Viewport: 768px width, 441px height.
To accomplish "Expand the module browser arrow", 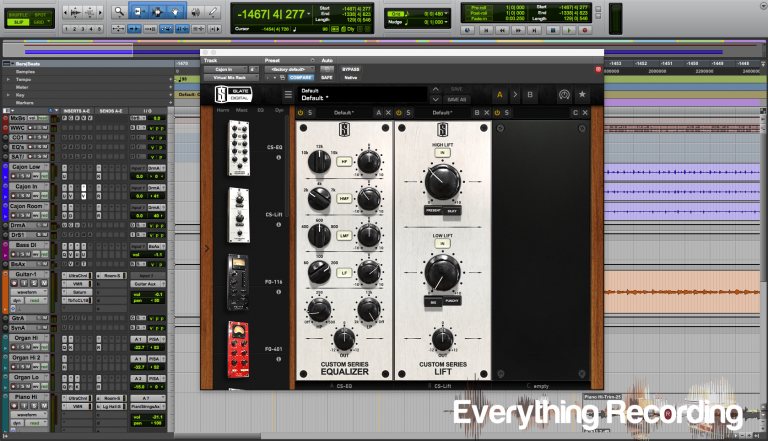I will [207, 248].
